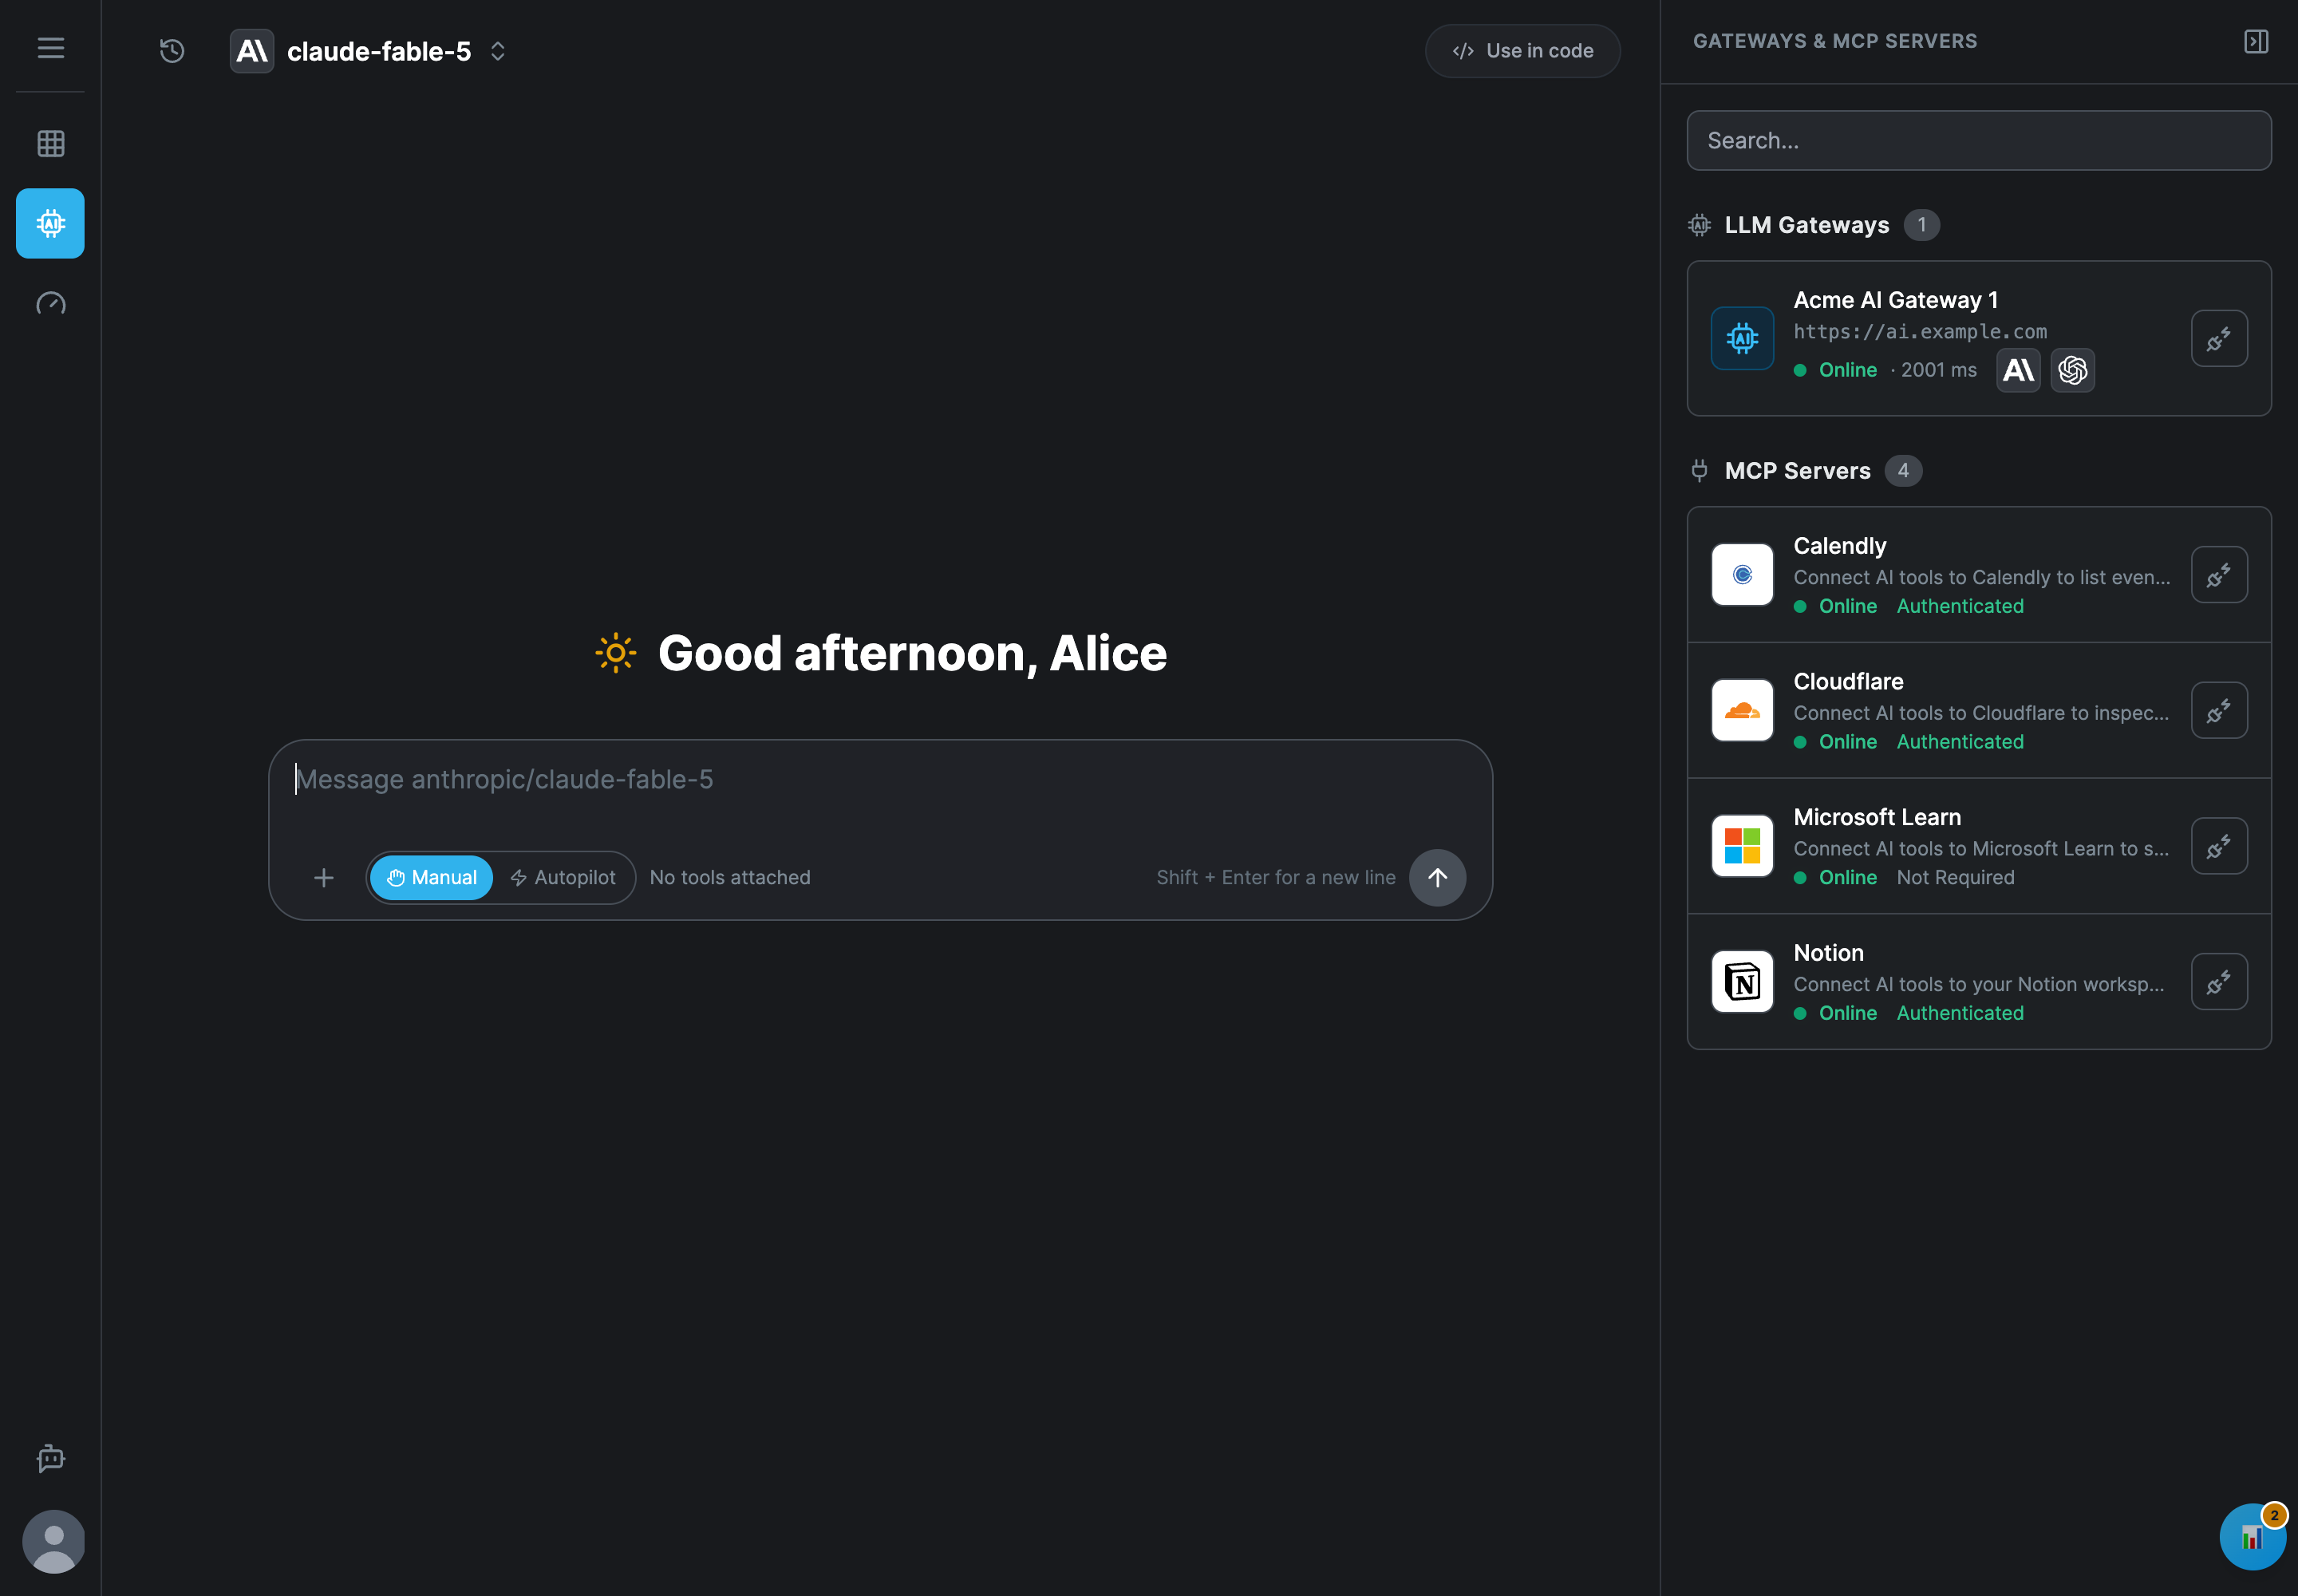Collapse the Gateways & MCP Servers panel
Screen dimensions: 2298x1596
2256,41
